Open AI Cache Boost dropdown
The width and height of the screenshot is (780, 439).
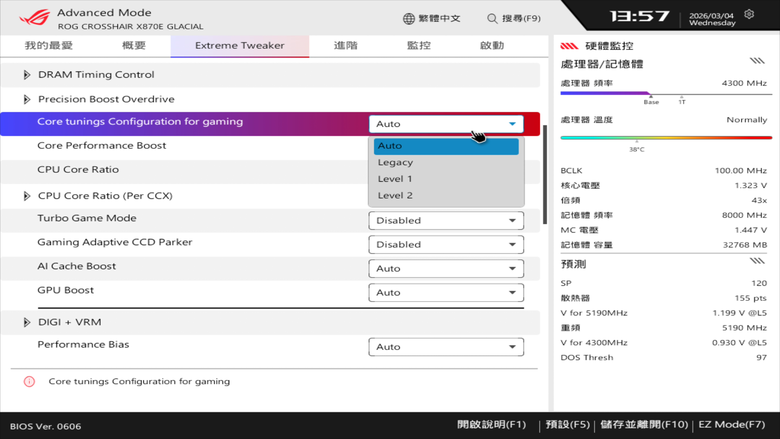(x=446, y=268)
